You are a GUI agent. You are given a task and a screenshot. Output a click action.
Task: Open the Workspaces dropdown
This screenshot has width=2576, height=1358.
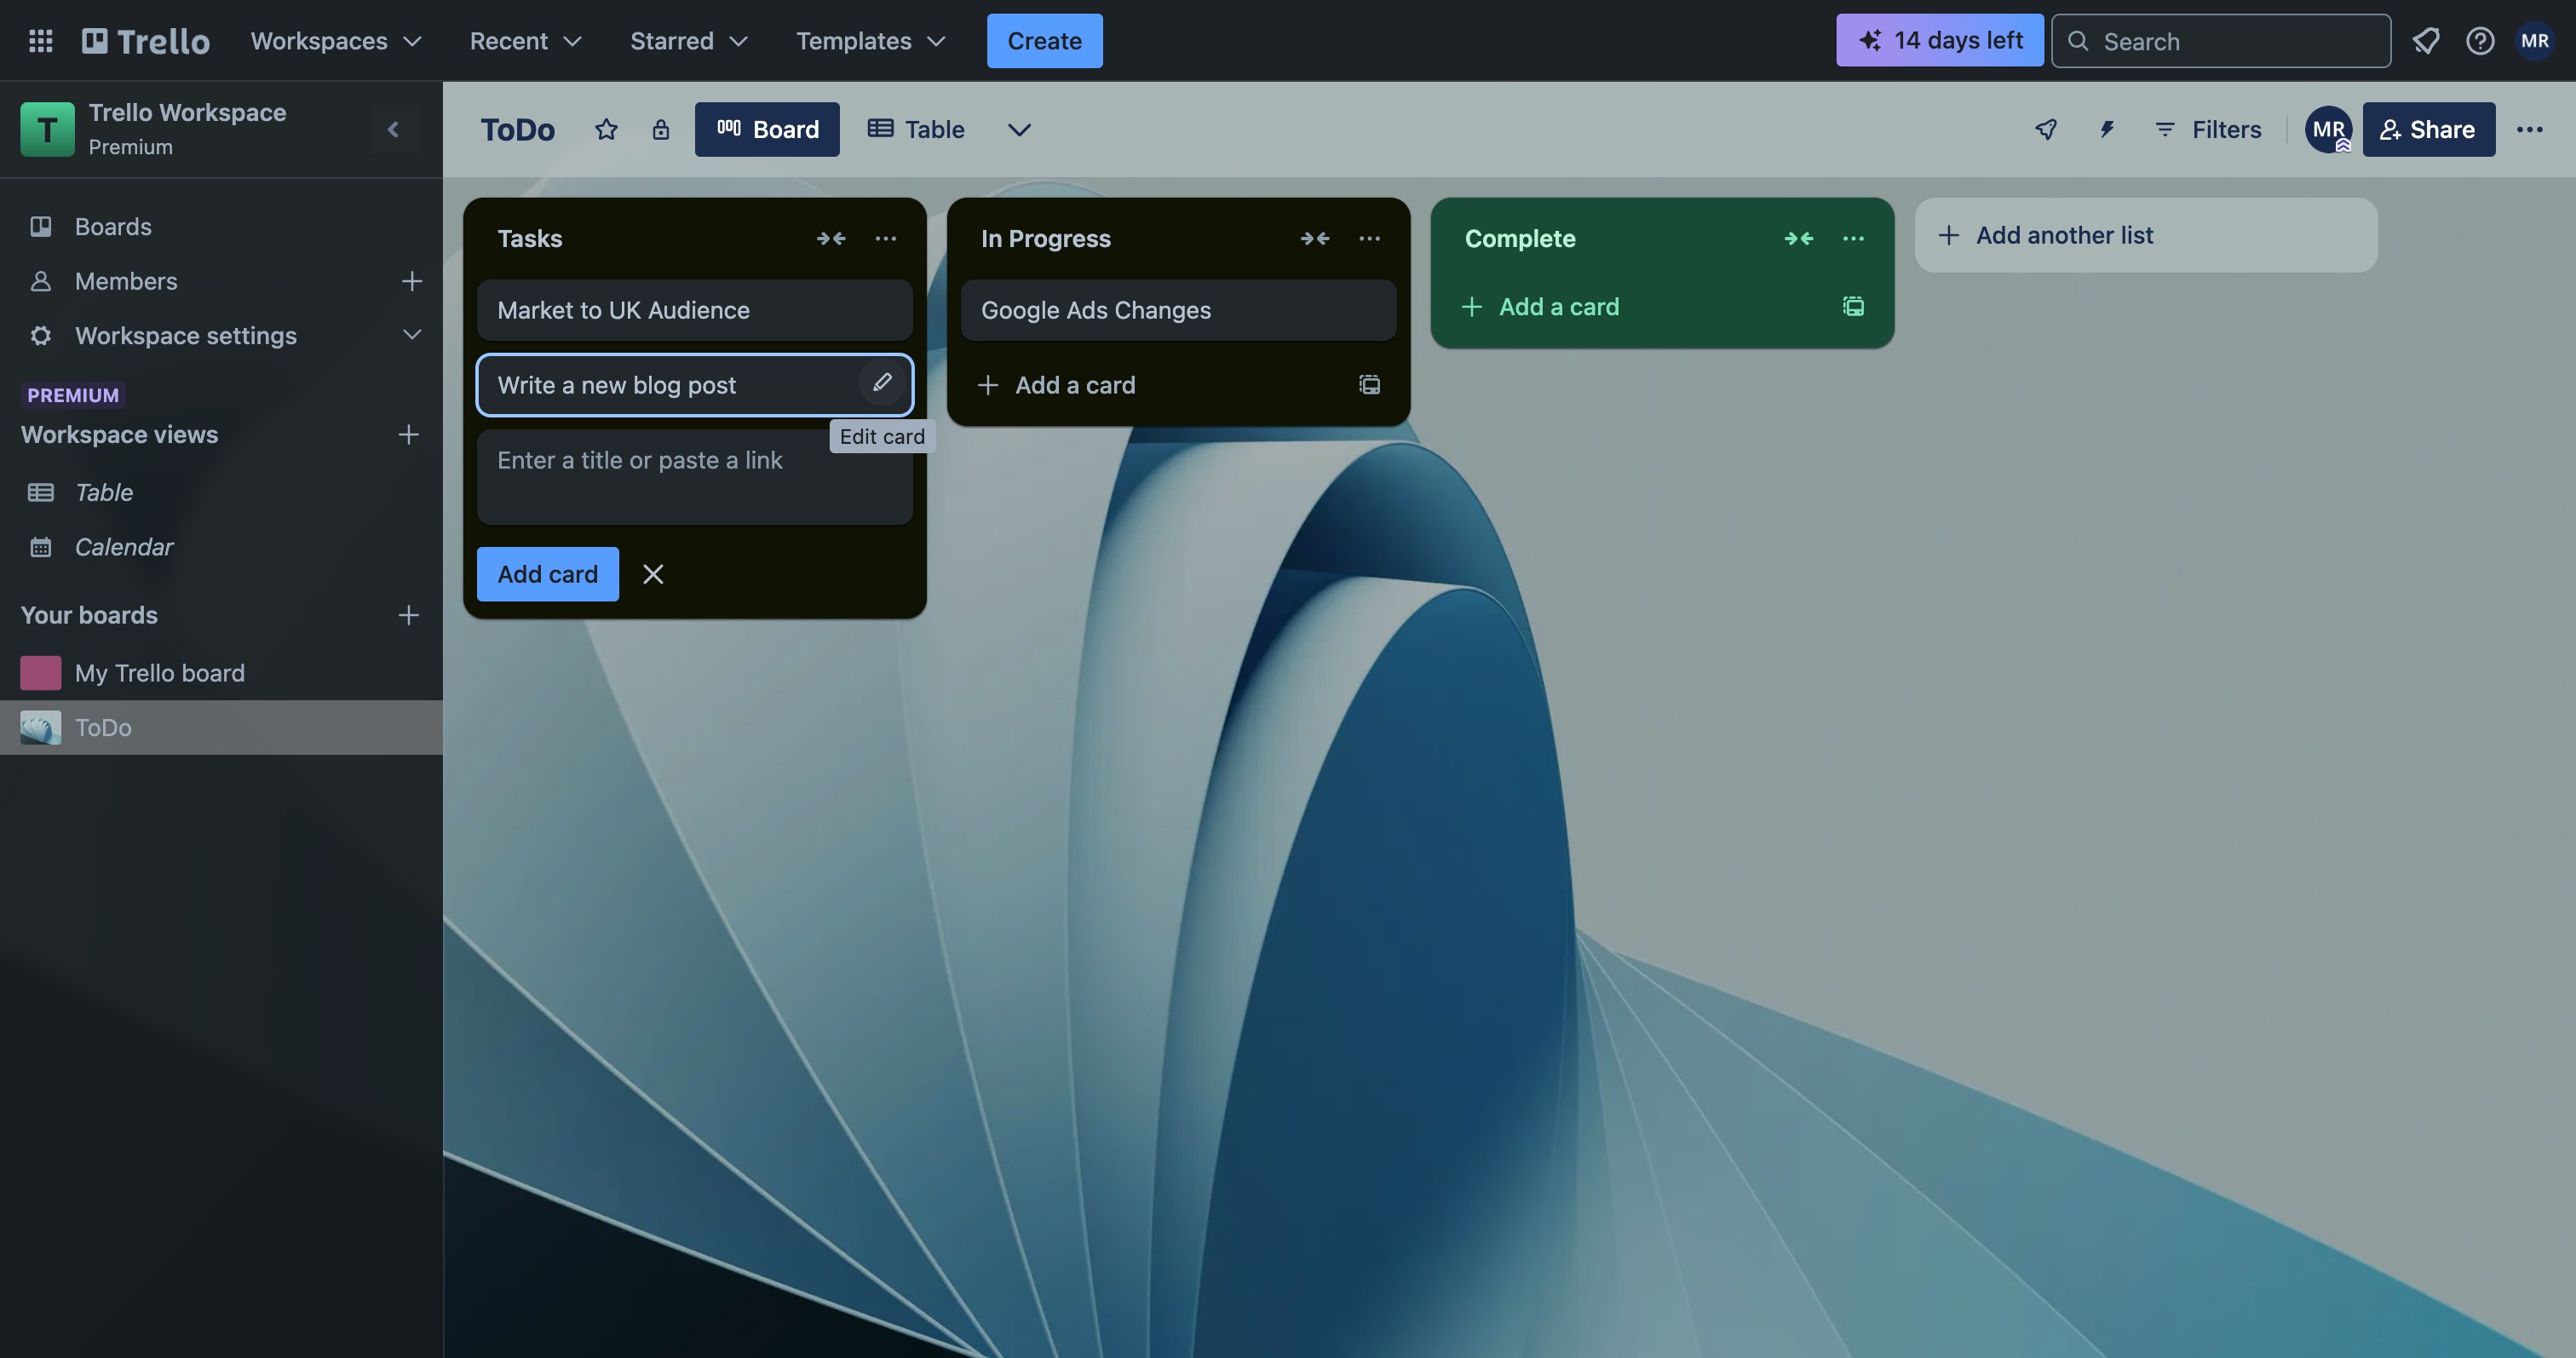(x=335, y=41)
